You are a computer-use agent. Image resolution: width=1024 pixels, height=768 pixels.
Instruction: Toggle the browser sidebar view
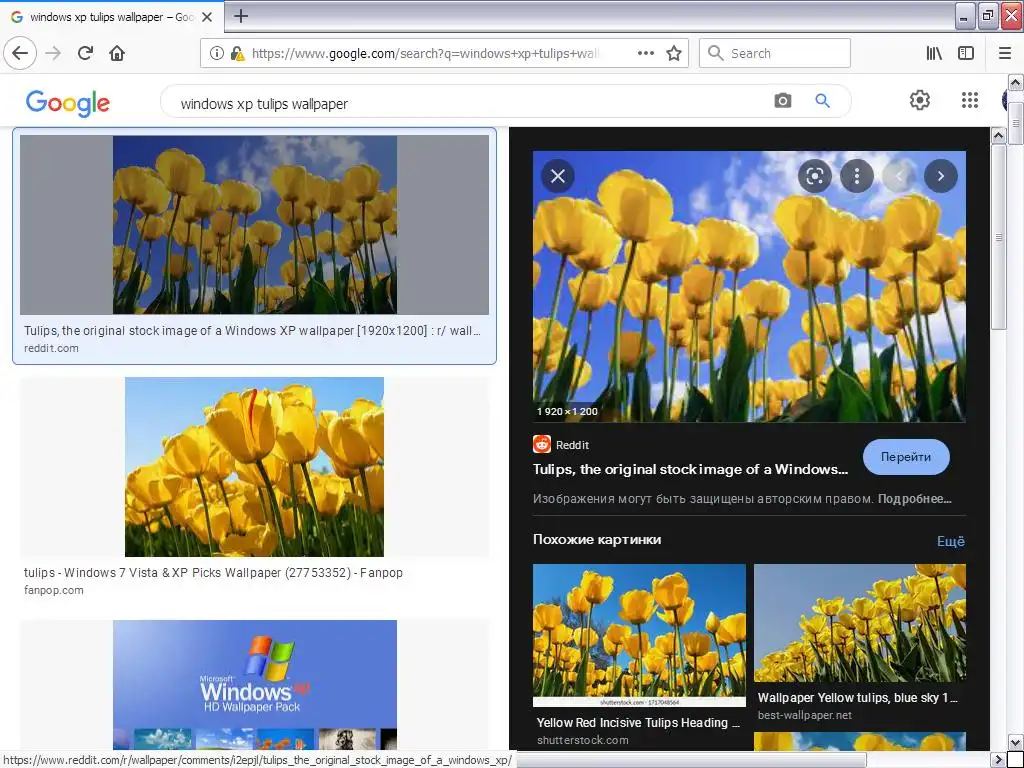(966, 53)
